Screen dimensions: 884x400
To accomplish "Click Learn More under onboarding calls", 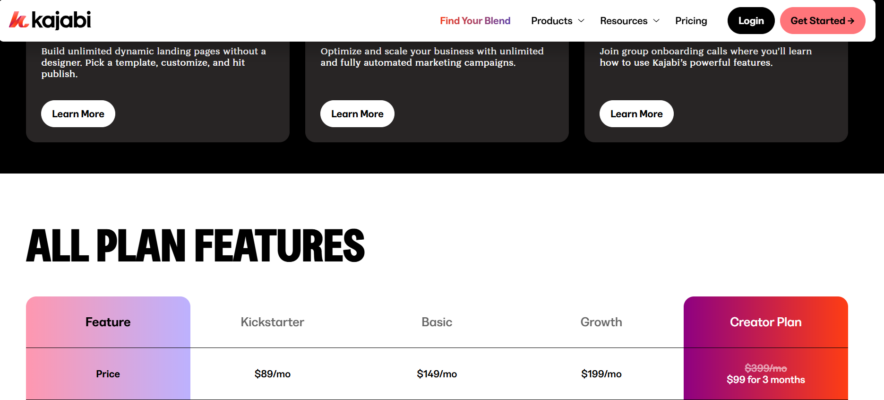I will pos(636,114).
